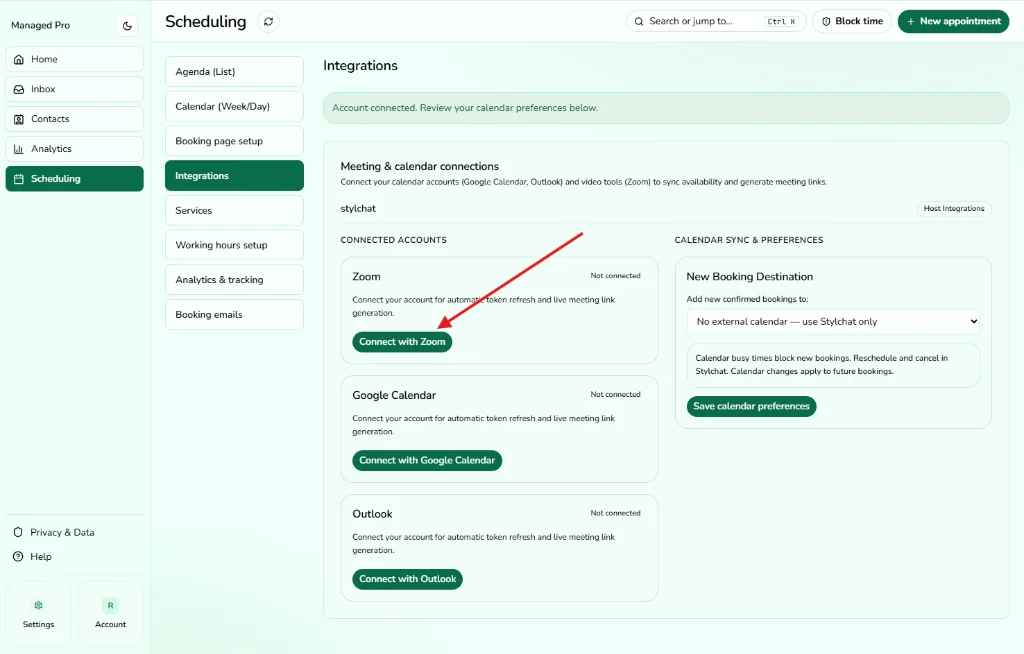
Task: Click the calendar busy times info note
Action: coord(833,365)
